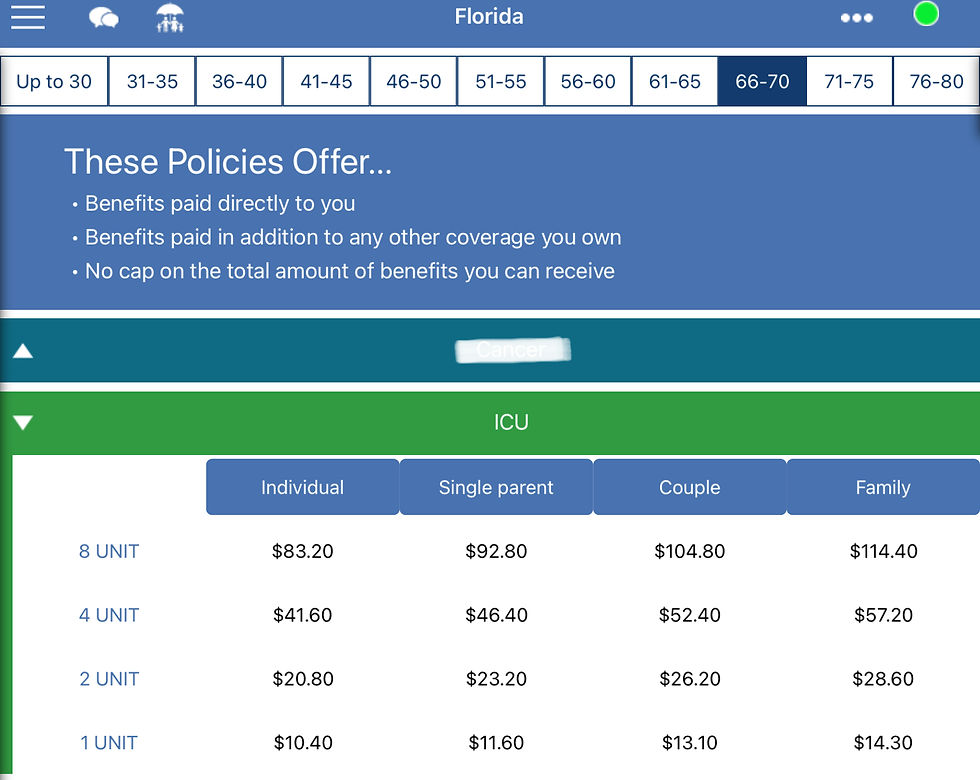The image size is (980, 780).
Task: Select the 46-50 age bracket
Action: [x=414, y=82]
